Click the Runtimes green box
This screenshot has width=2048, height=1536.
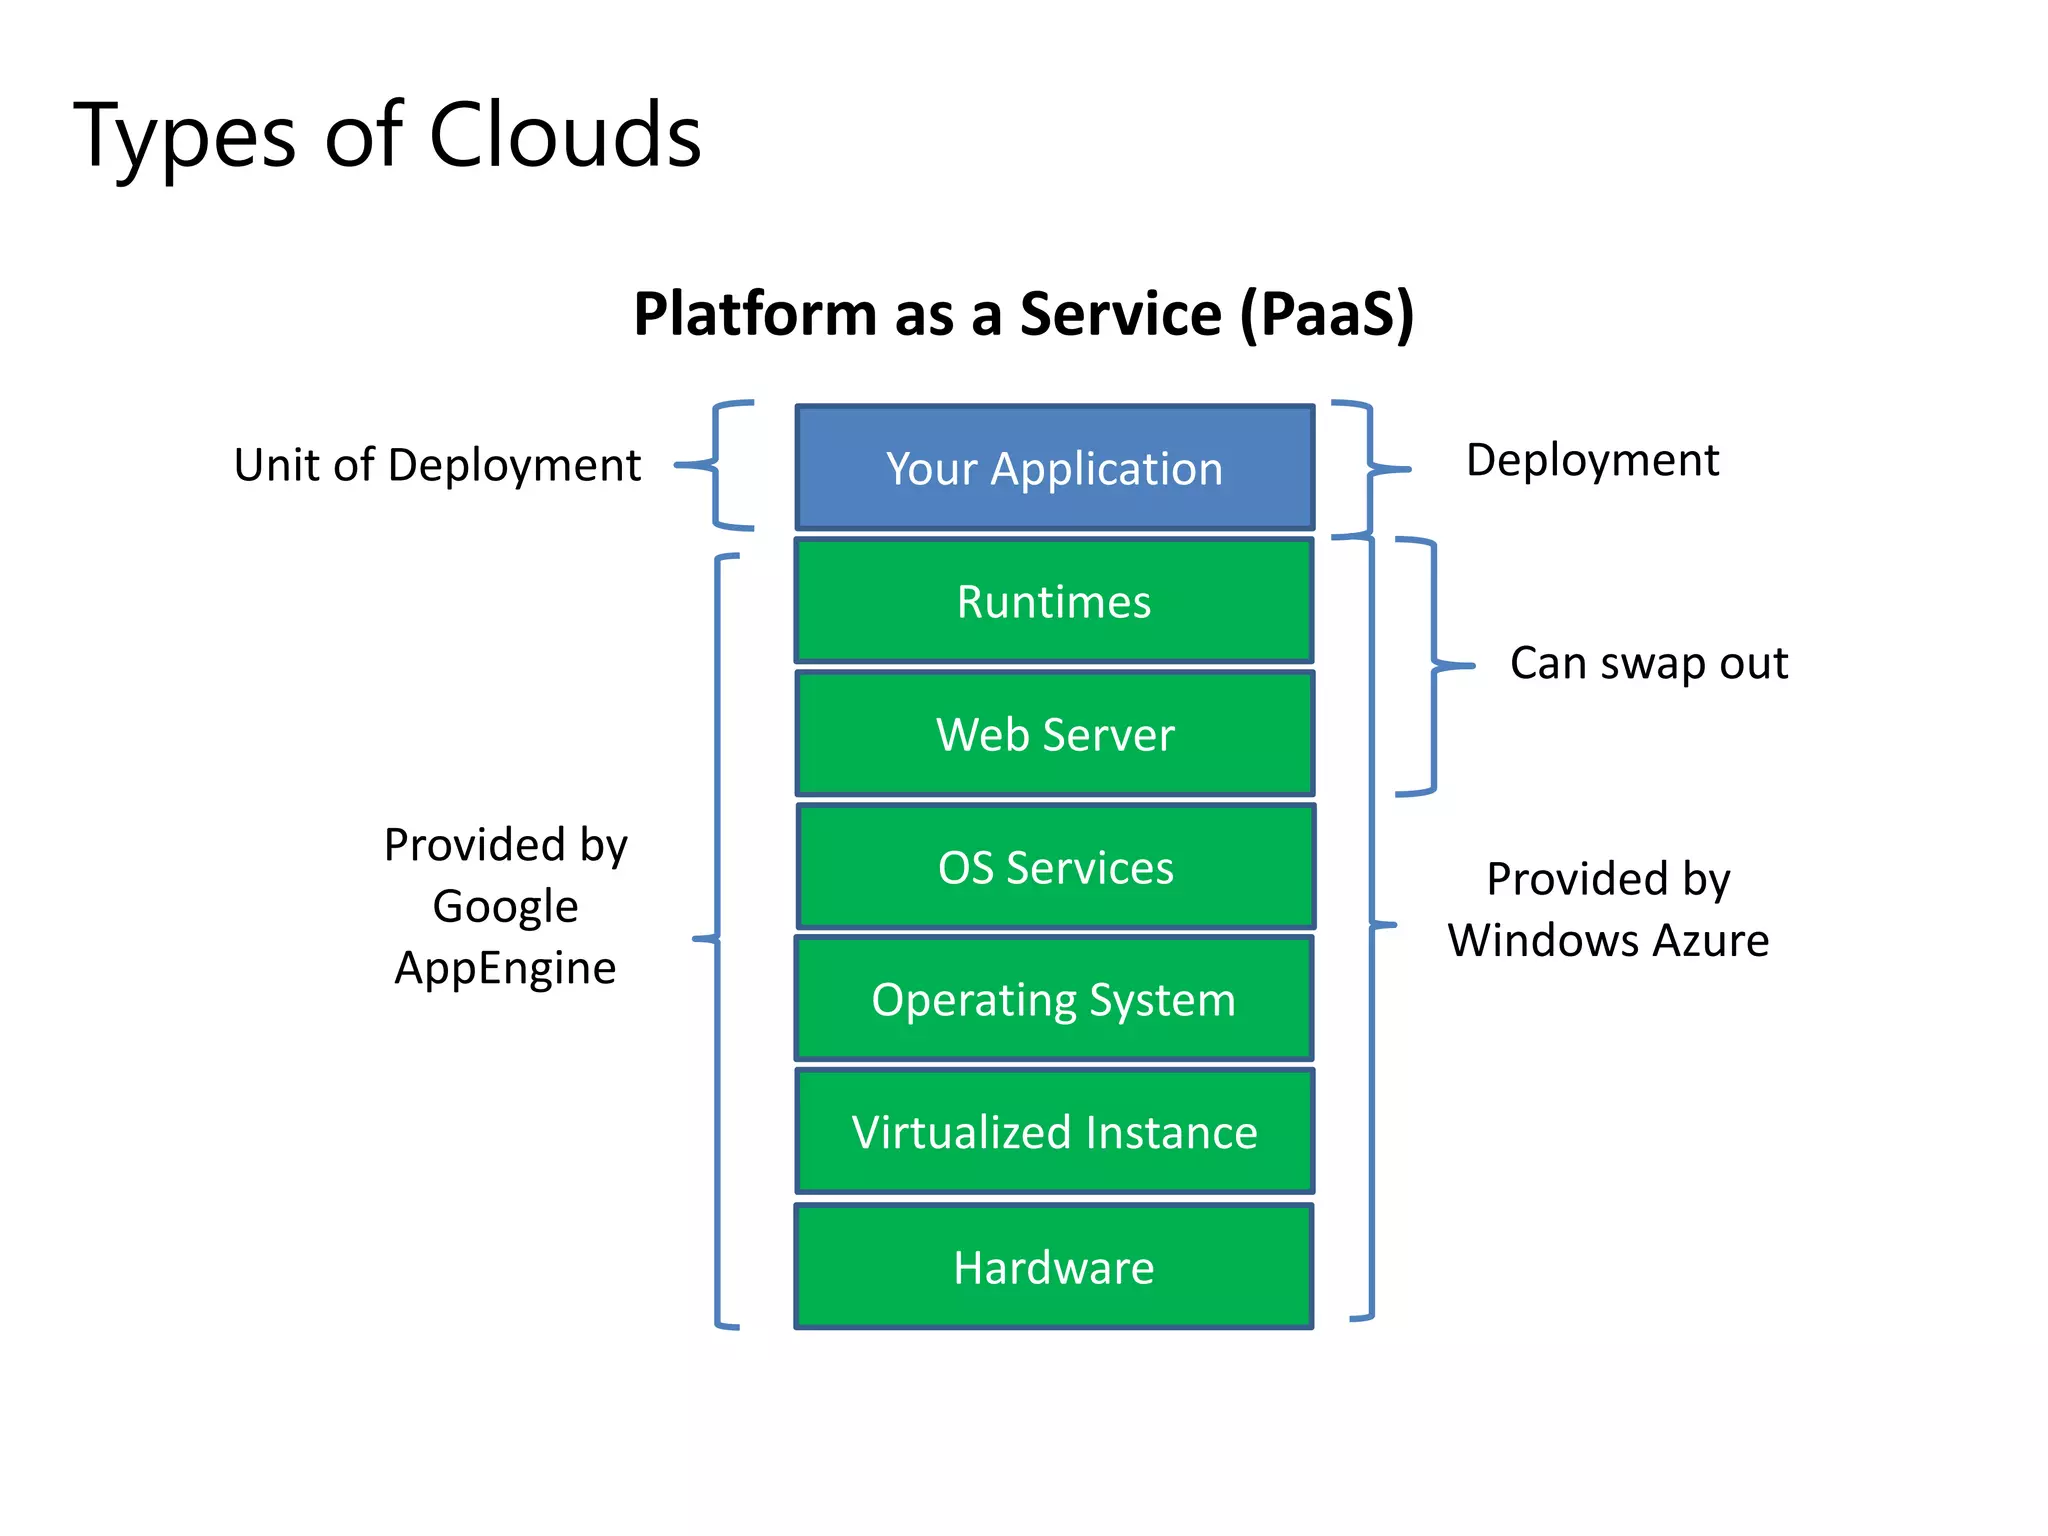tap(1054, 601)
